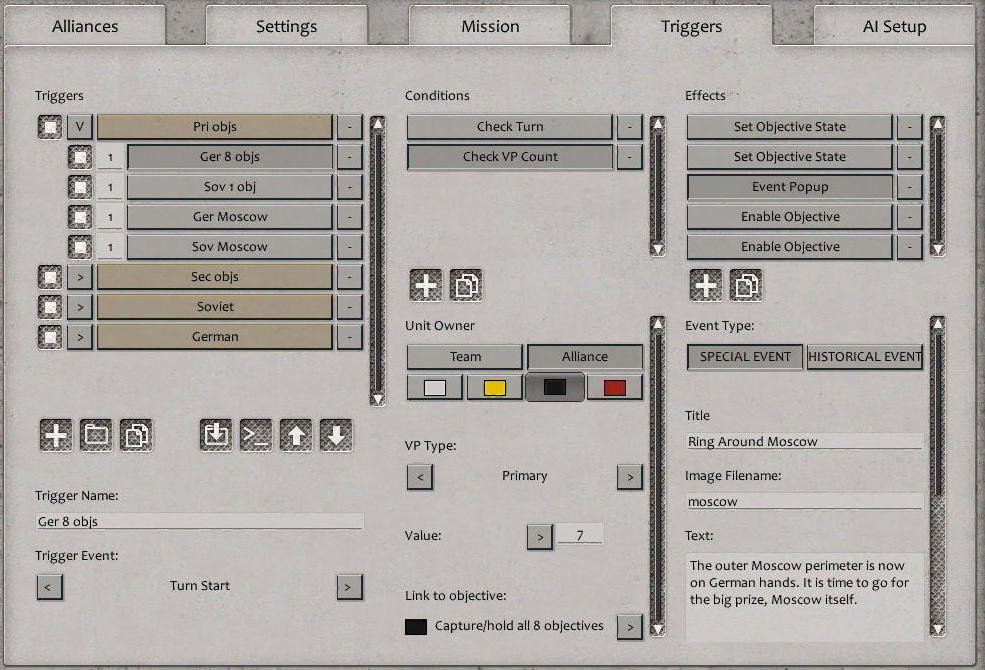The image size is (985, 670).
Task: Delete the Sov 1 obj trigger
Action: 349,187
